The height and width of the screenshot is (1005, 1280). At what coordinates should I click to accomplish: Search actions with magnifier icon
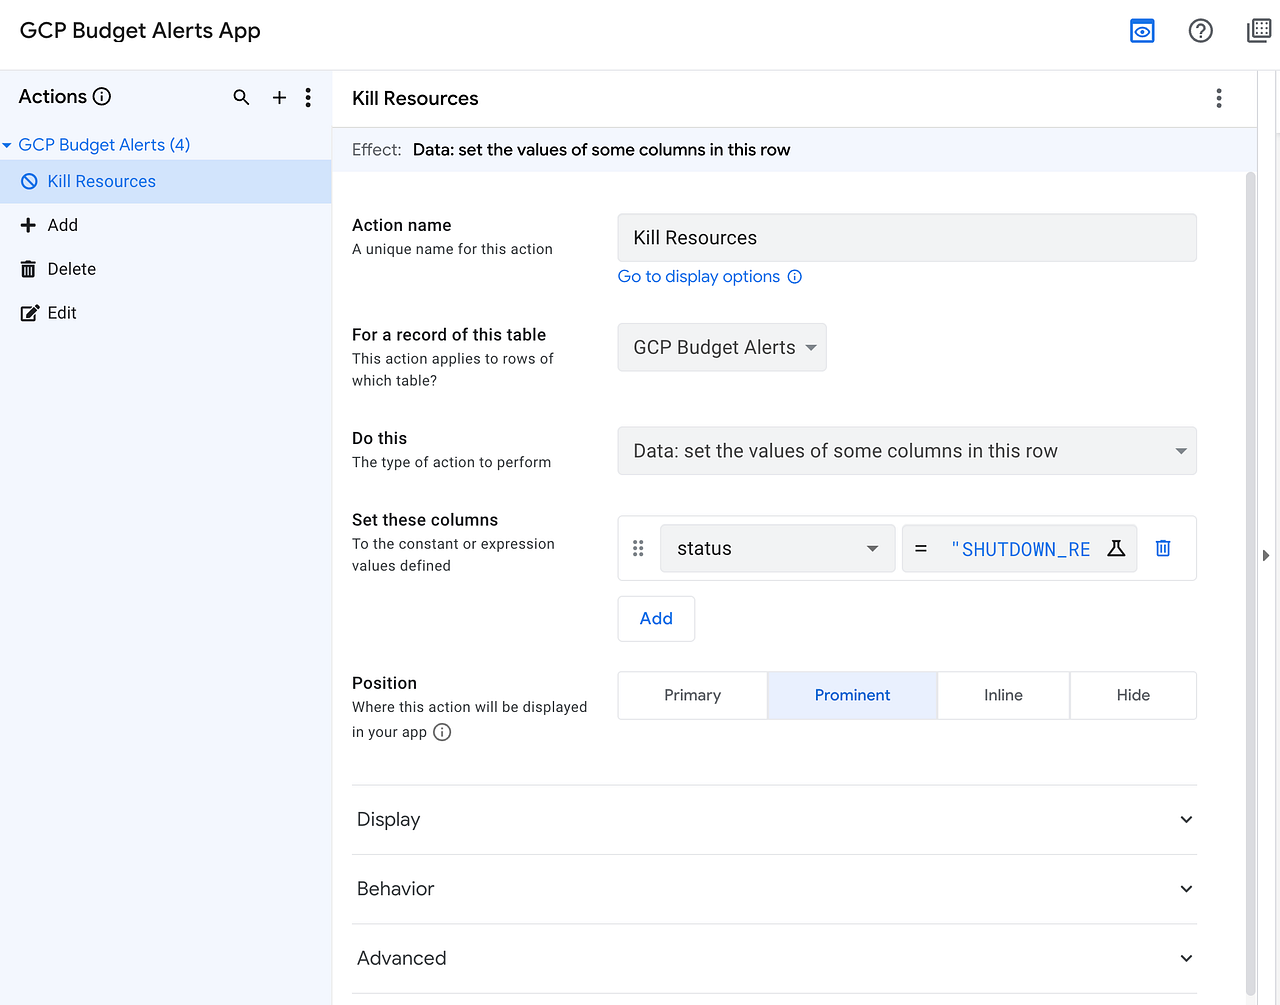241,97
